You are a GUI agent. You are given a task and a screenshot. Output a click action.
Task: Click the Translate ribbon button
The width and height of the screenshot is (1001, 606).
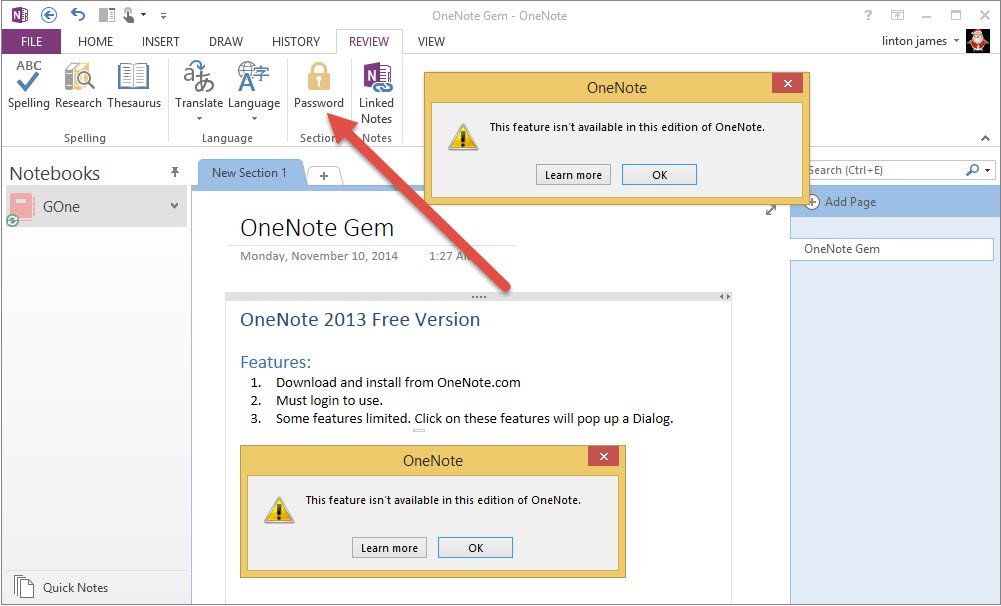coord(199,91)
